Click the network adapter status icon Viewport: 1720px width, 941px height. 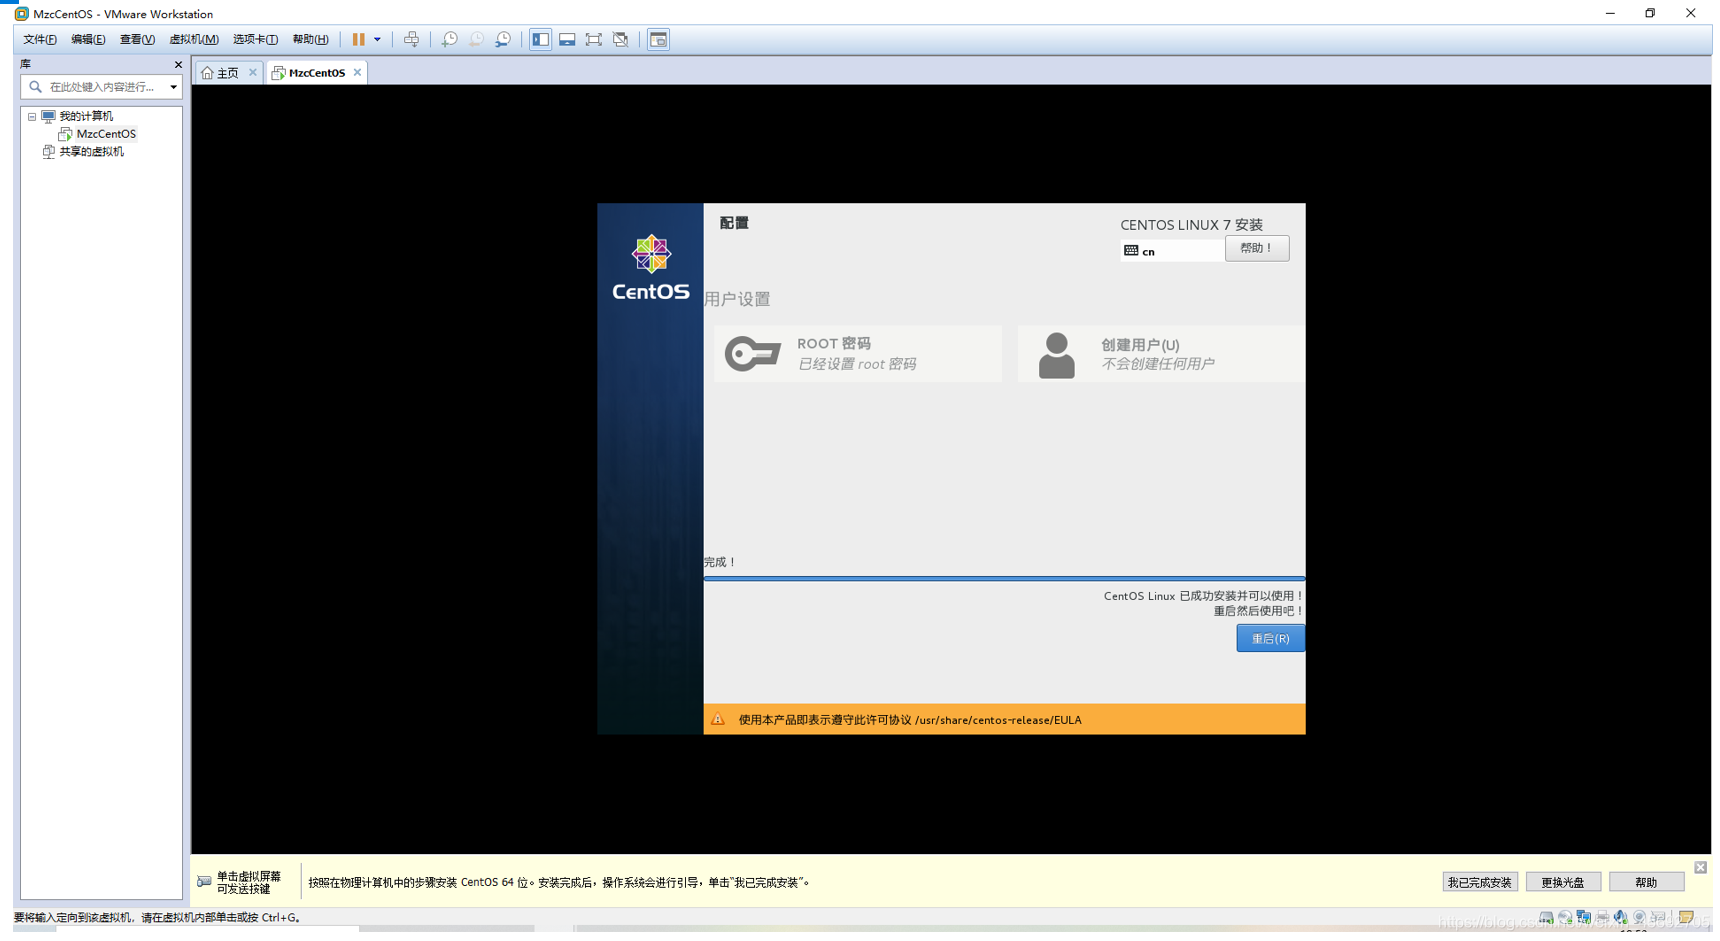coord(1583,917)
